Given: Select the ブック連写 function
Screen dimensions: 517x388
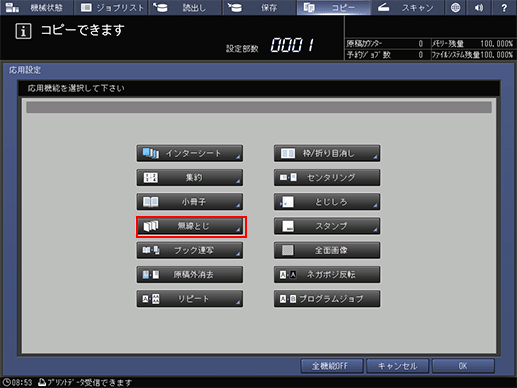Looking at the screenshot, I should 189,250.
